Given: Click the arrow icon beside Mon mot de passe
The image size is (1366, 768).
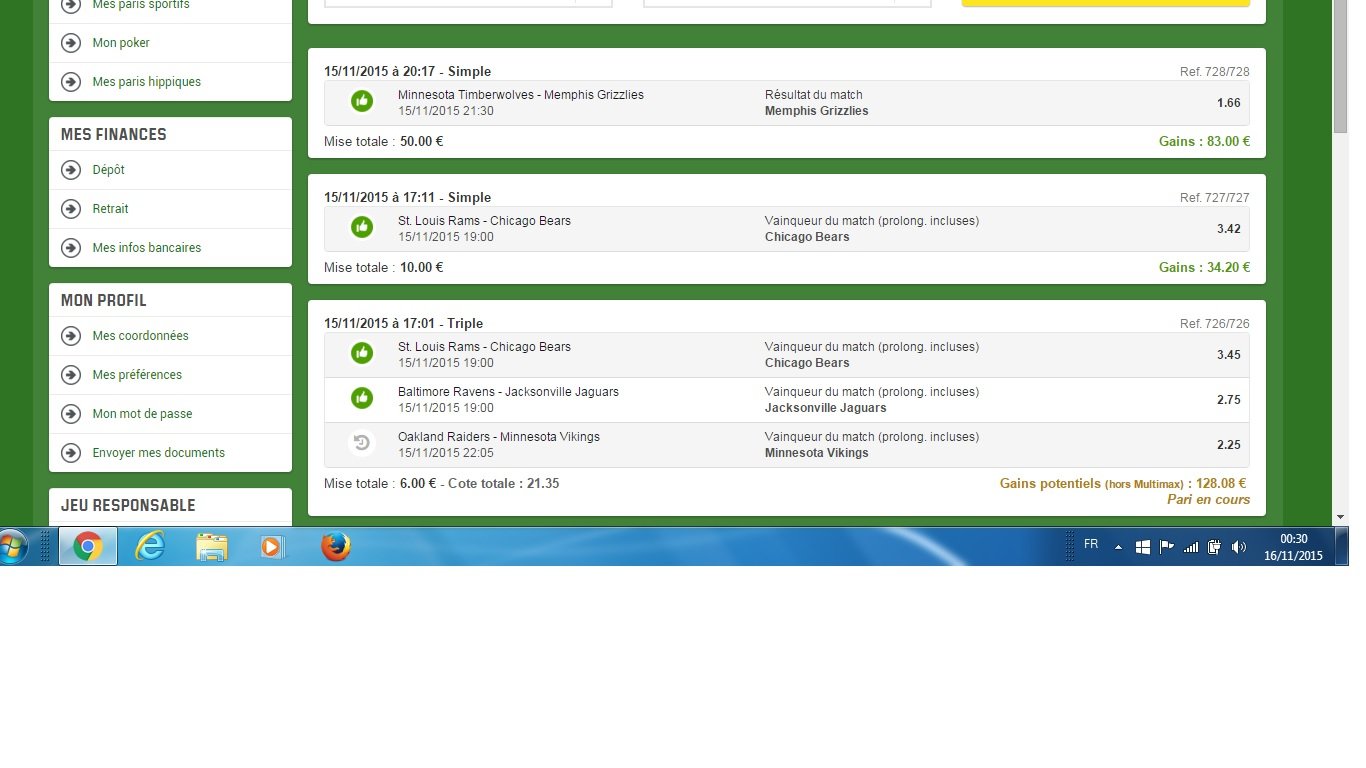Looking at the screenshot, I should pos(71,414).
